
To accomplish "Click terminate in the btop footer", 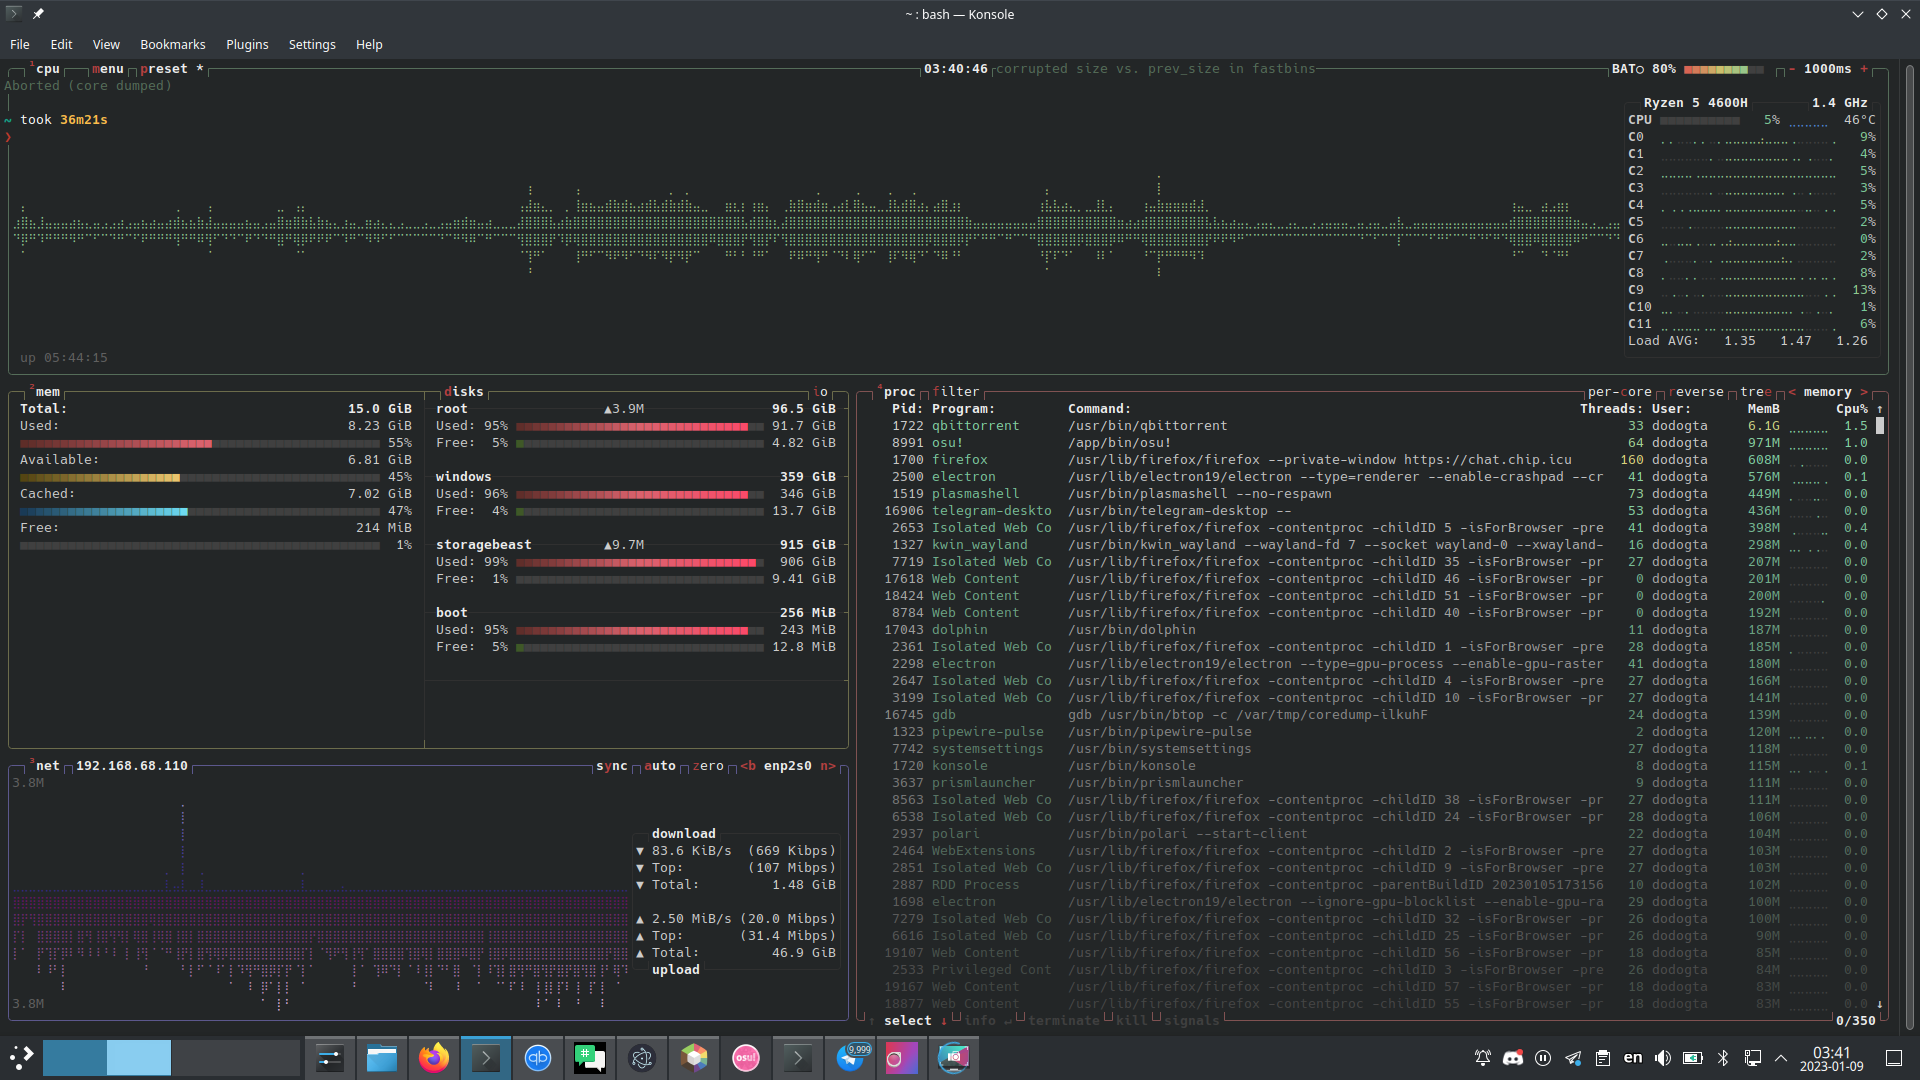I will (x=1063, y=1021).
